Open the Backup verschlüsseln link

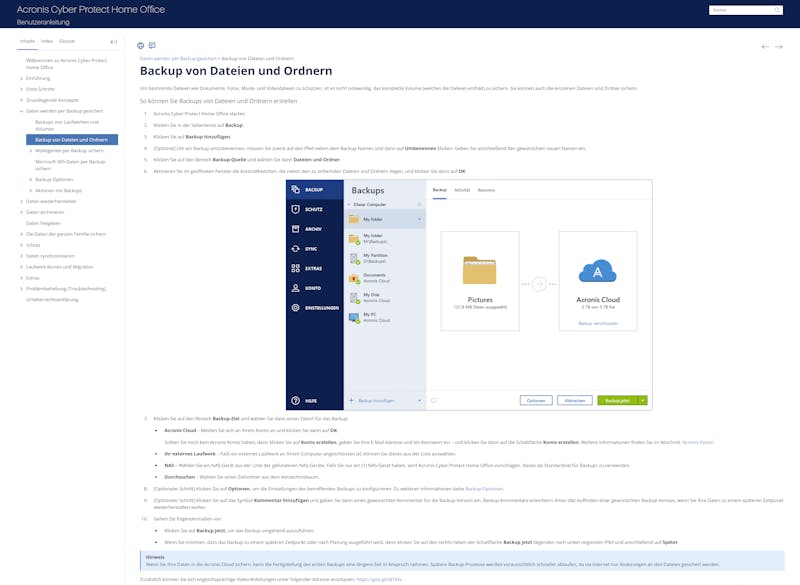598,323
